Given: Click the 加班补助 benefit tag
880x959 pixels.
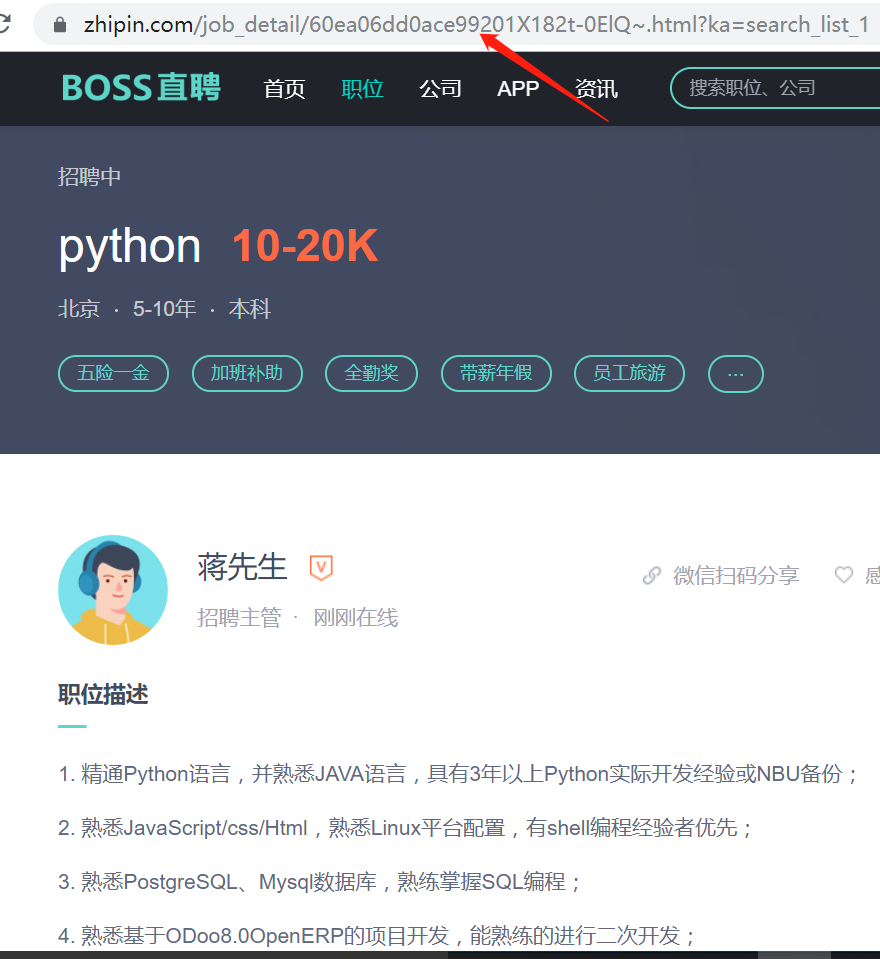Looking at the screenshot, I should (247, 373).
